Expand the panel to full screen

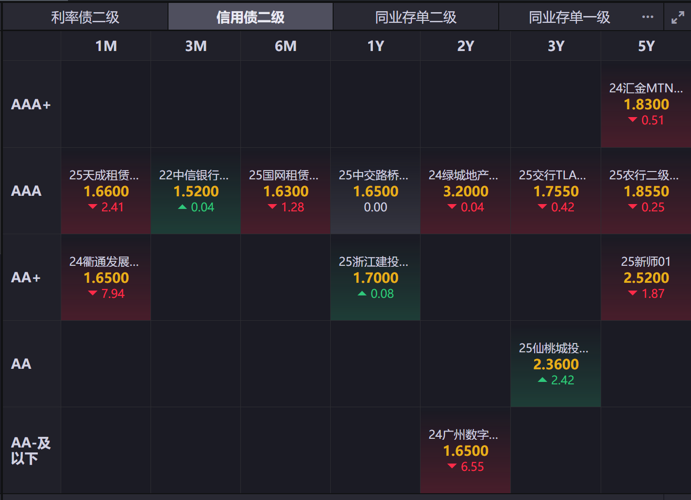pyautogui.click(x=678, y=18)
